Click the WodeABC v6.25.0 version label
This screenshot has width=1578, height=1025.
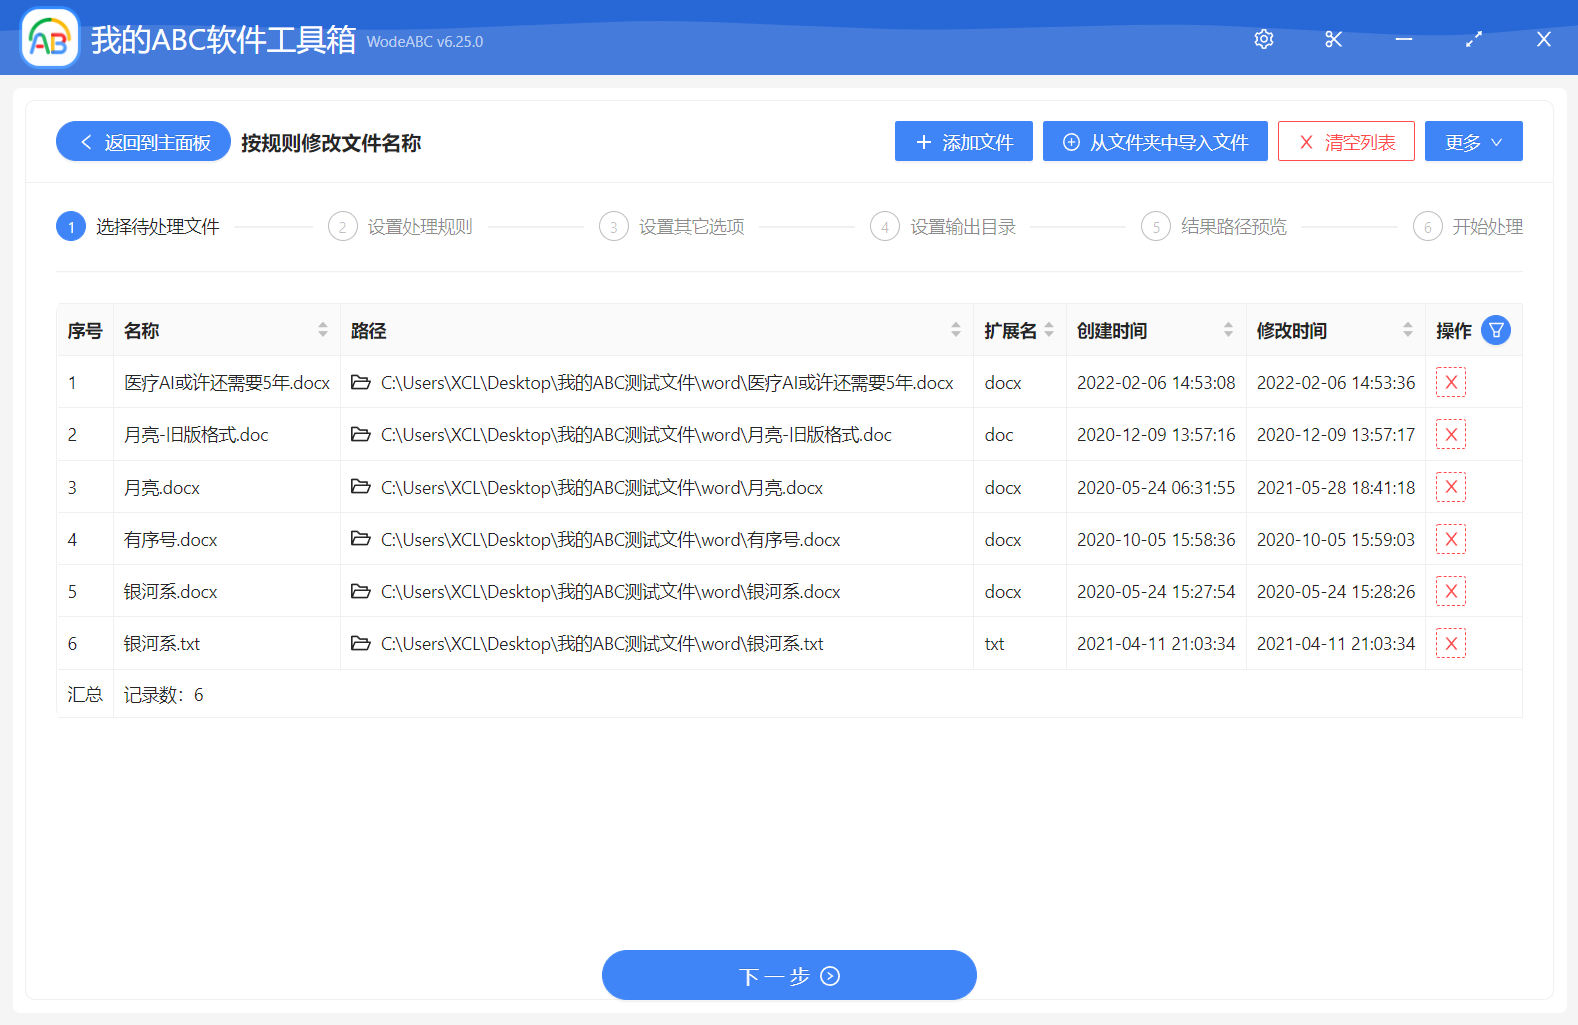[x=425, y=41]
